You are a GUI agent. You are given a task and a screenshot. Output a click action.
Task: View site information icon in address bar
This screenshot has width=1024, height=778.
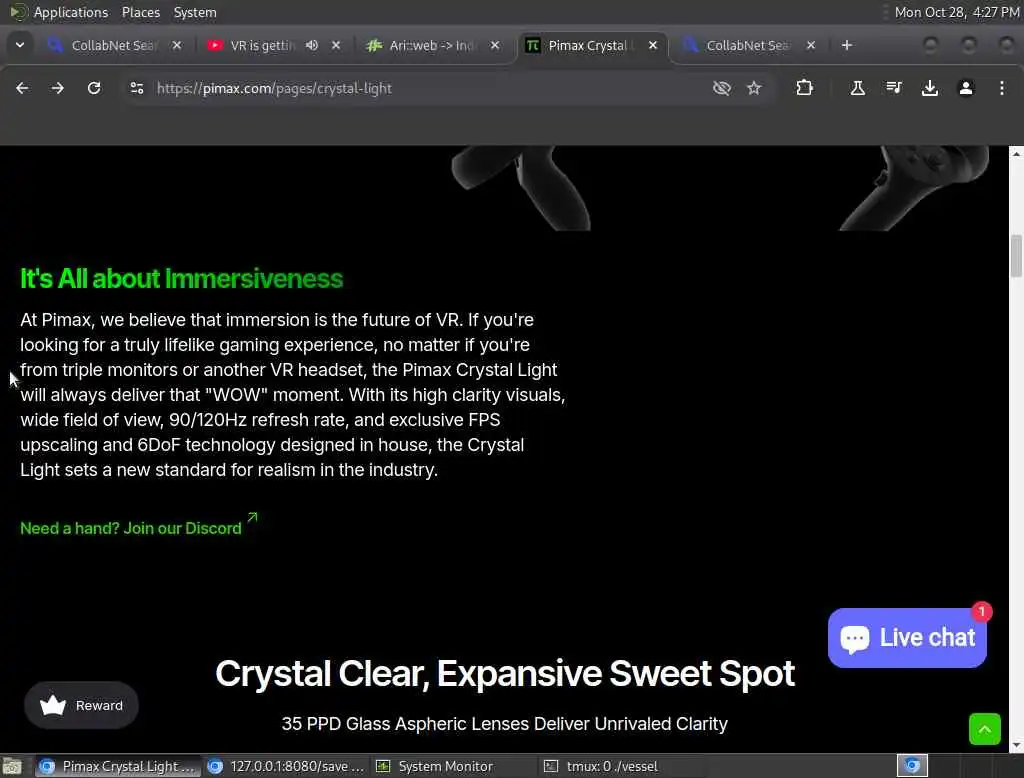point(136,88)
